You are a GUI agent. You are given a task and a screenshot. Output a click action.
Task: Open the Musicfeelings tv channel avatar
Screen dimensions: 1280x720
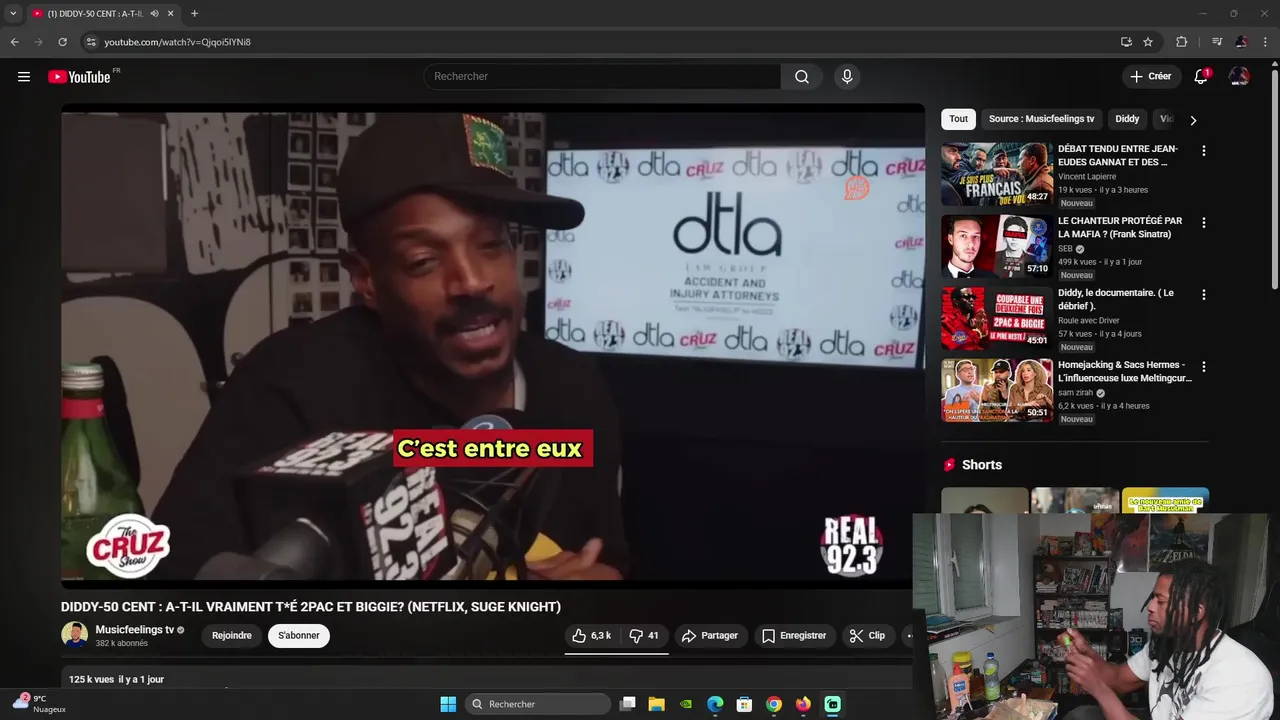click(x=74, y=635)
